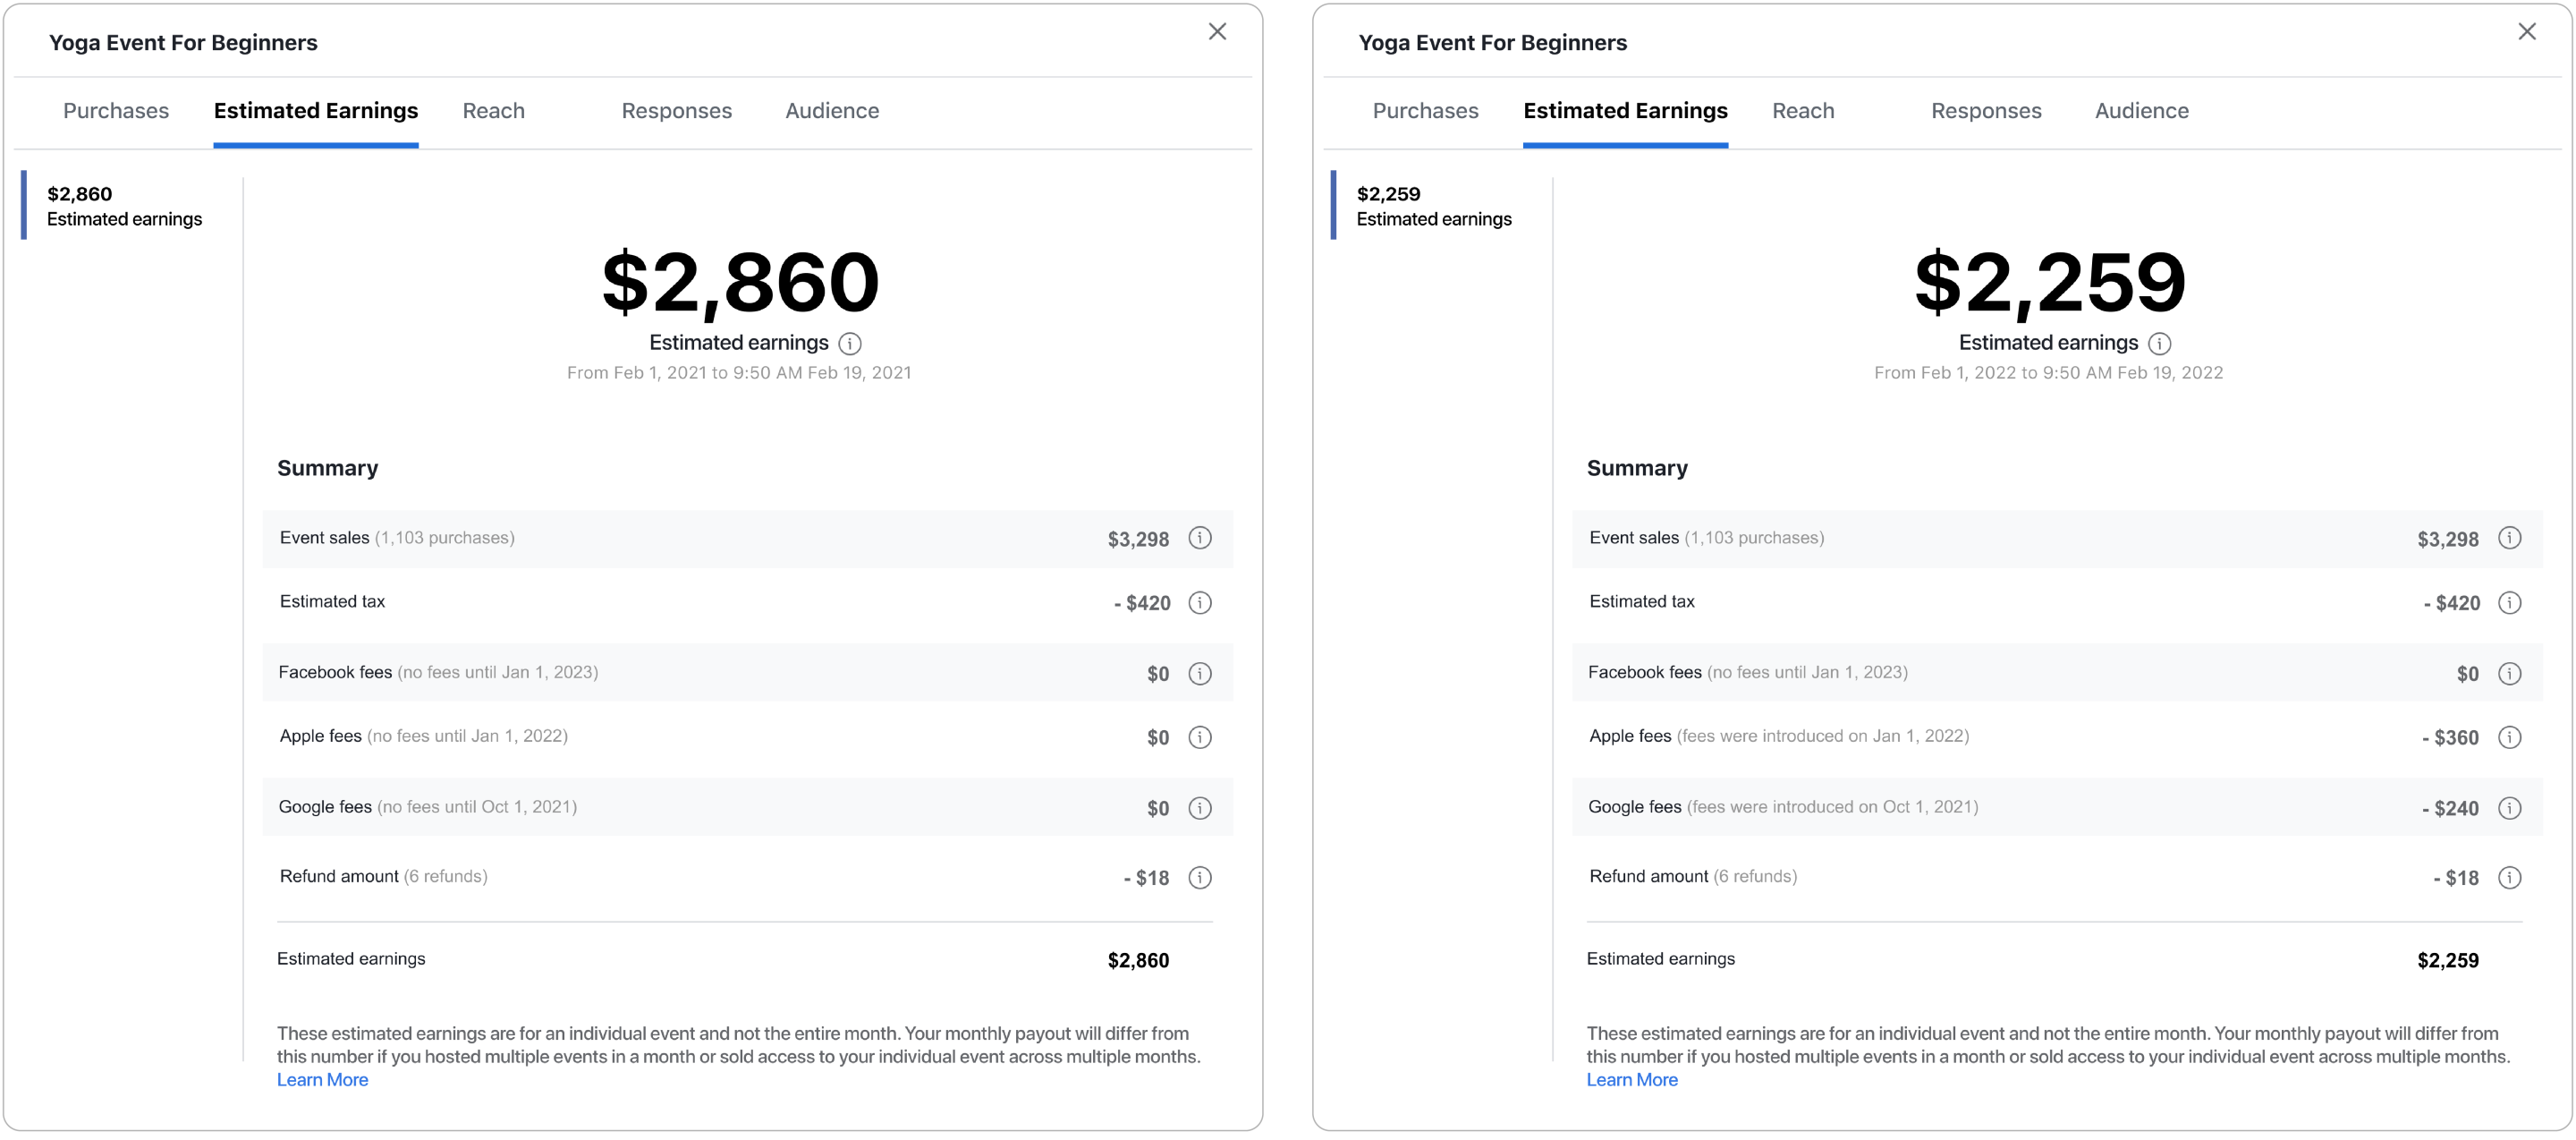Switch to the Purchases tab

[x=116, y=111]
